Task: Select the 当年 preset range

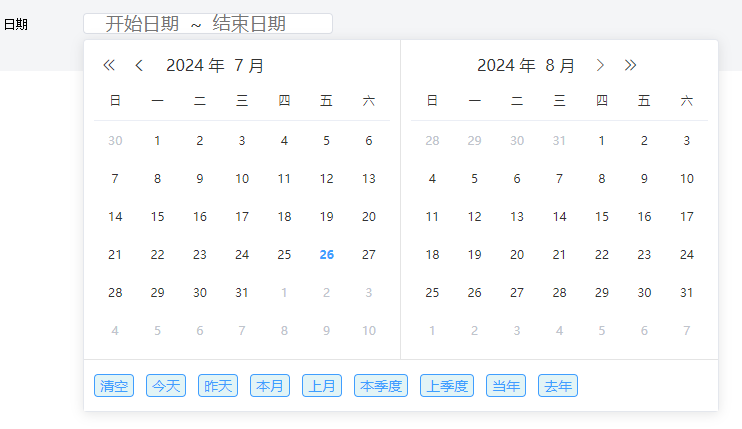Action: [506, 385]
